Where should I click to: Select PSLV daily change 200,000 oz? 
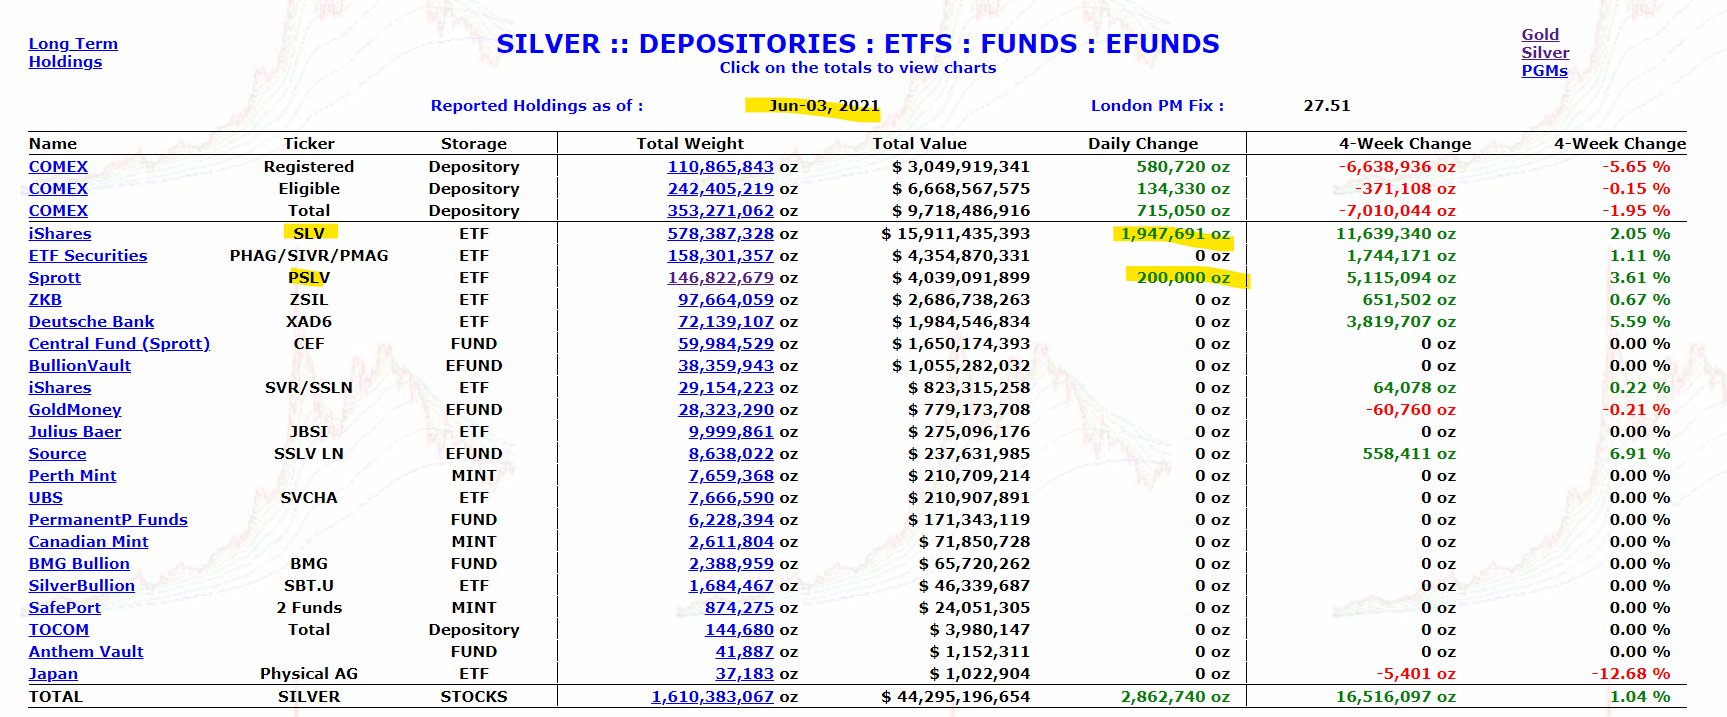point(1184,277)
